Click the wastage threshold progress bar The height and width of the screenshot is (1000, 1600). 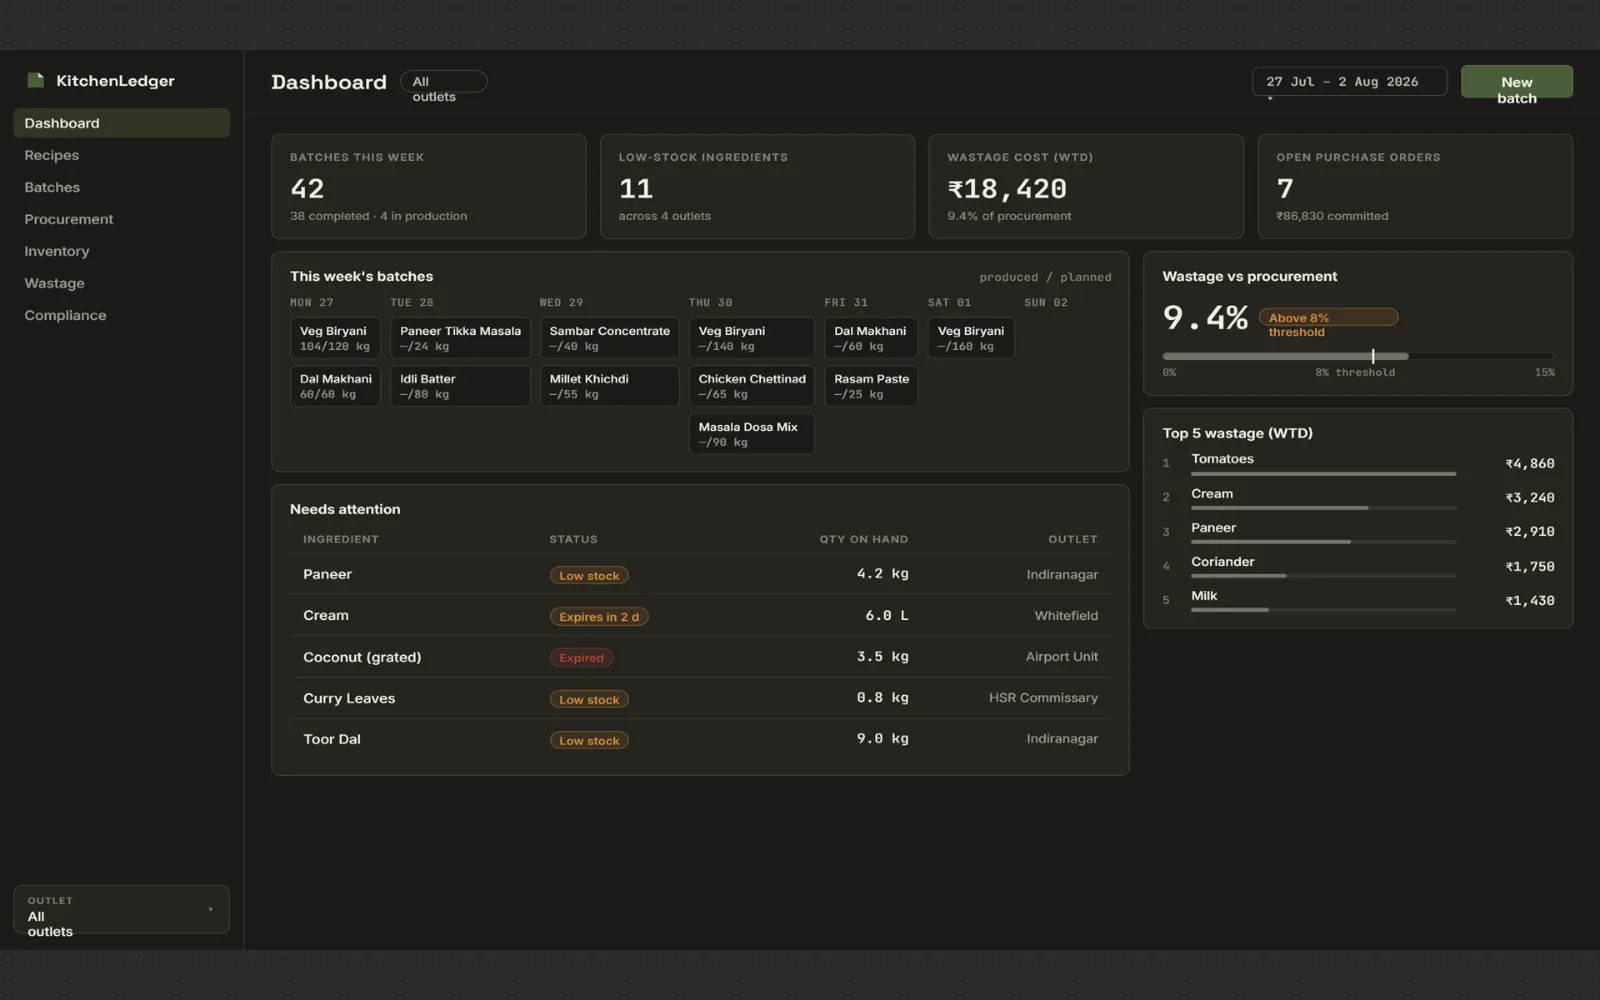(1358, 356)
